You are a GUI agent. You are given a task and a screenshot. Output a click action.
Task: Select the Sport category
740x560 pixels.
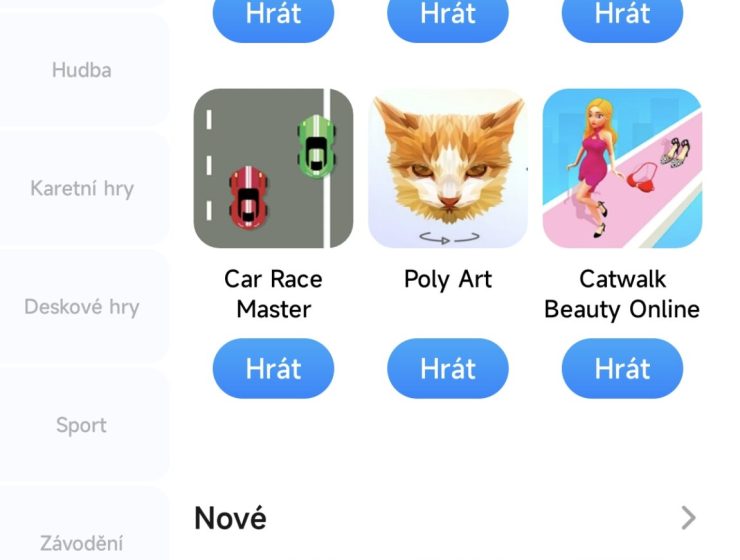pos(82,425)
